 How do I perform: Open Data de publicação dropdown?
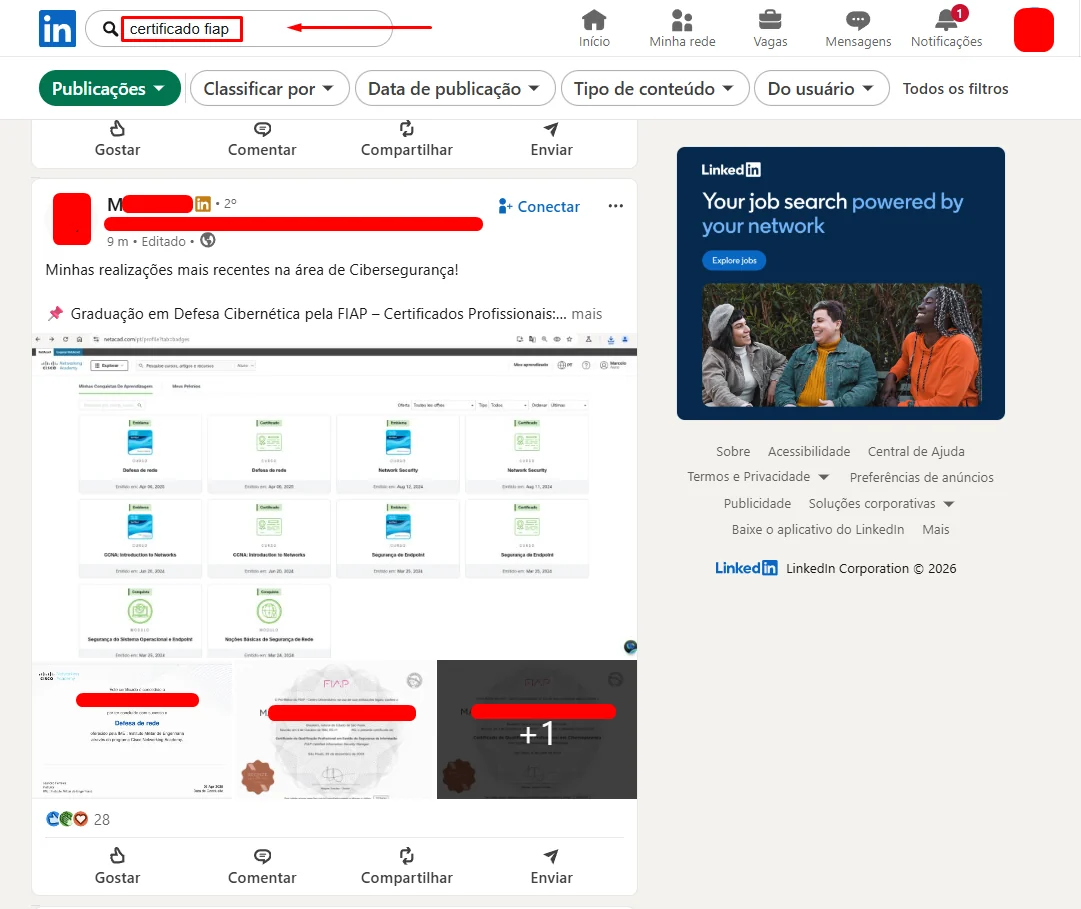click(454, 89)
